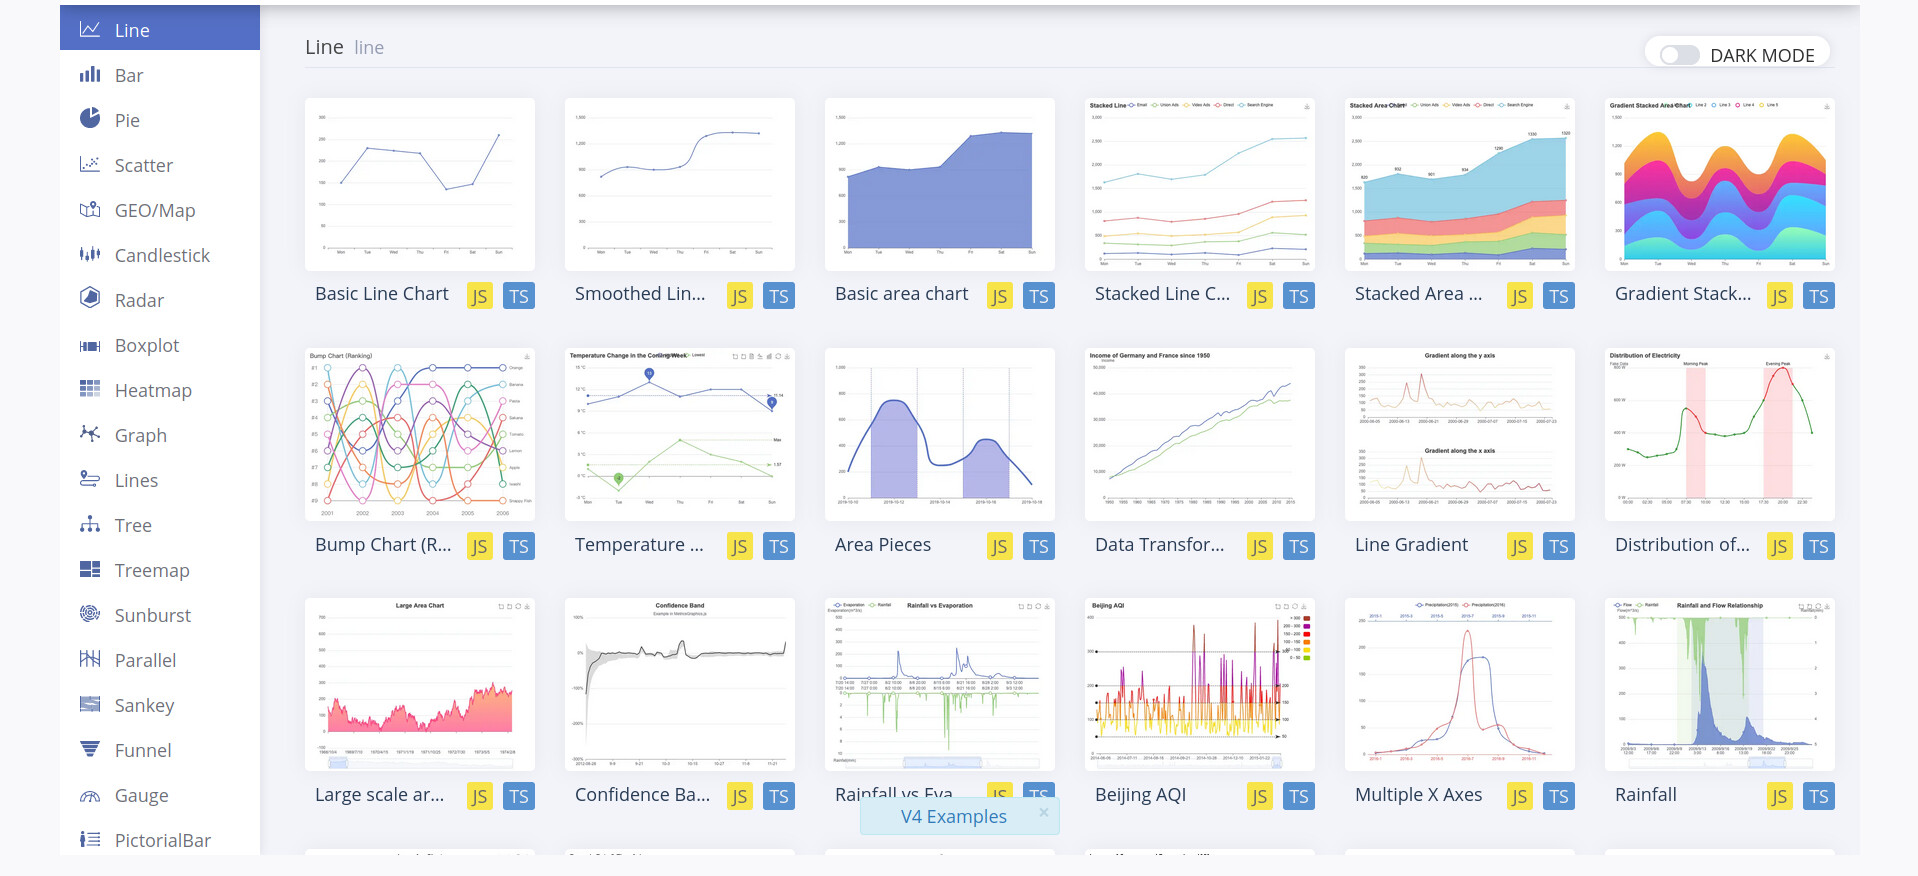Screen dimensions: 1918x876
Task: Open the Gradient Stacked Area chart thumbnail
Action: click(1719, 185)
